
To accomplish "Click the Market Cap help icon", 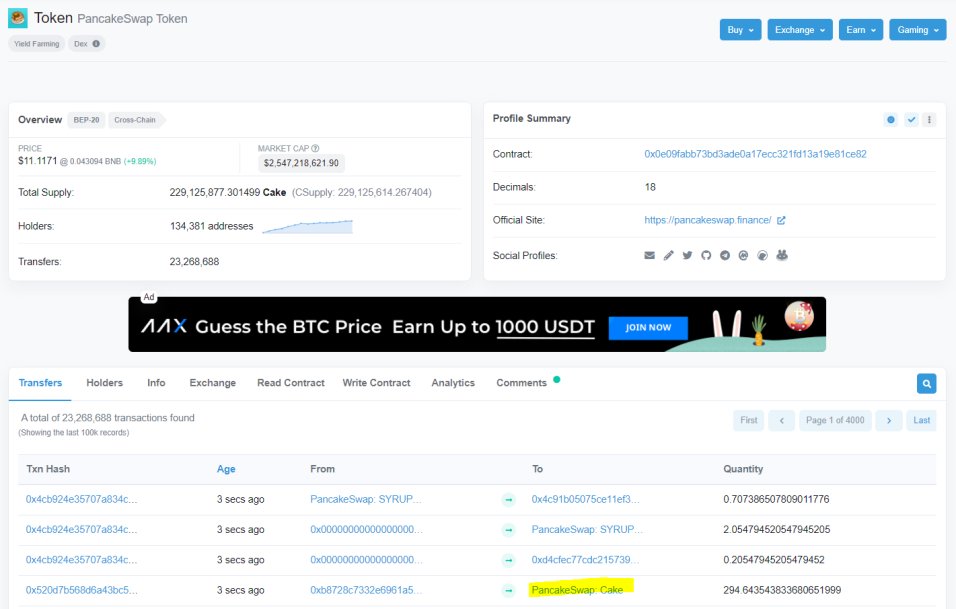I will click(315, 148).
